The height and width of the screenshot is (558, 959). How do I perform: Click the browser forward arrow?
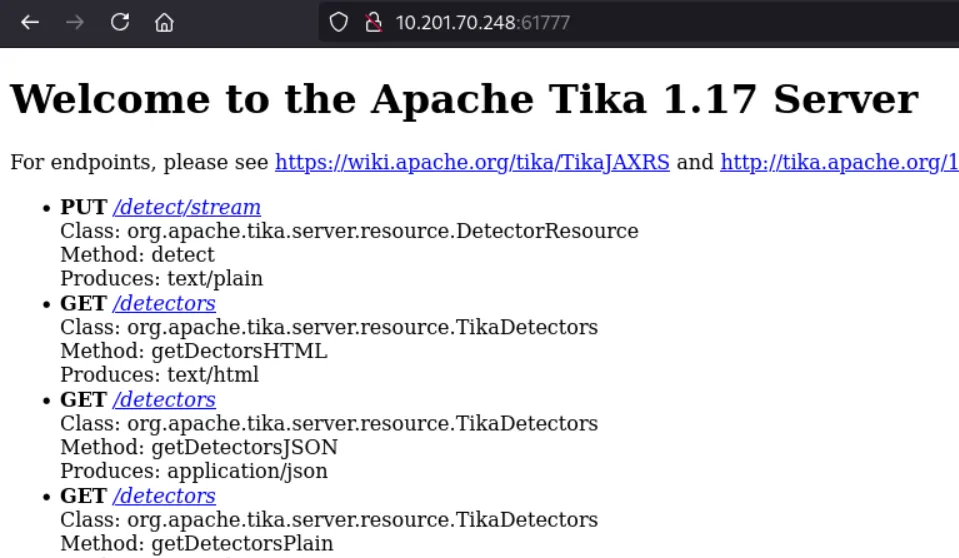tap(75, 23)
